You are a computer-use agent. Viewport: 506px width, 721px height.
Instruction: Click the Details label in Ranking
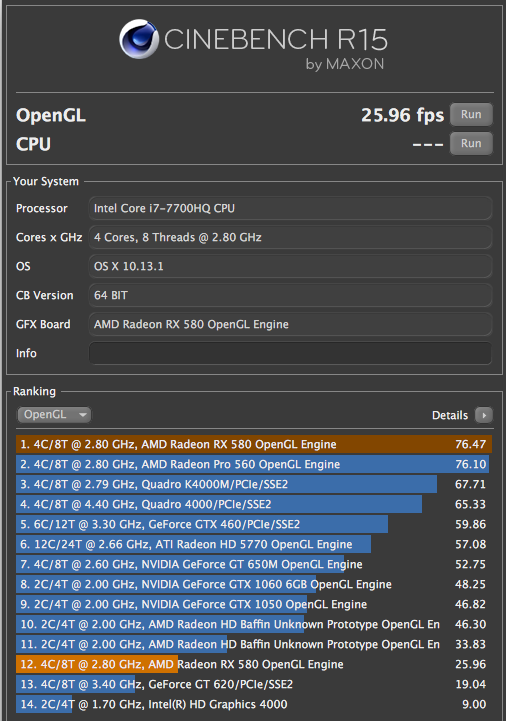[449, 415]
